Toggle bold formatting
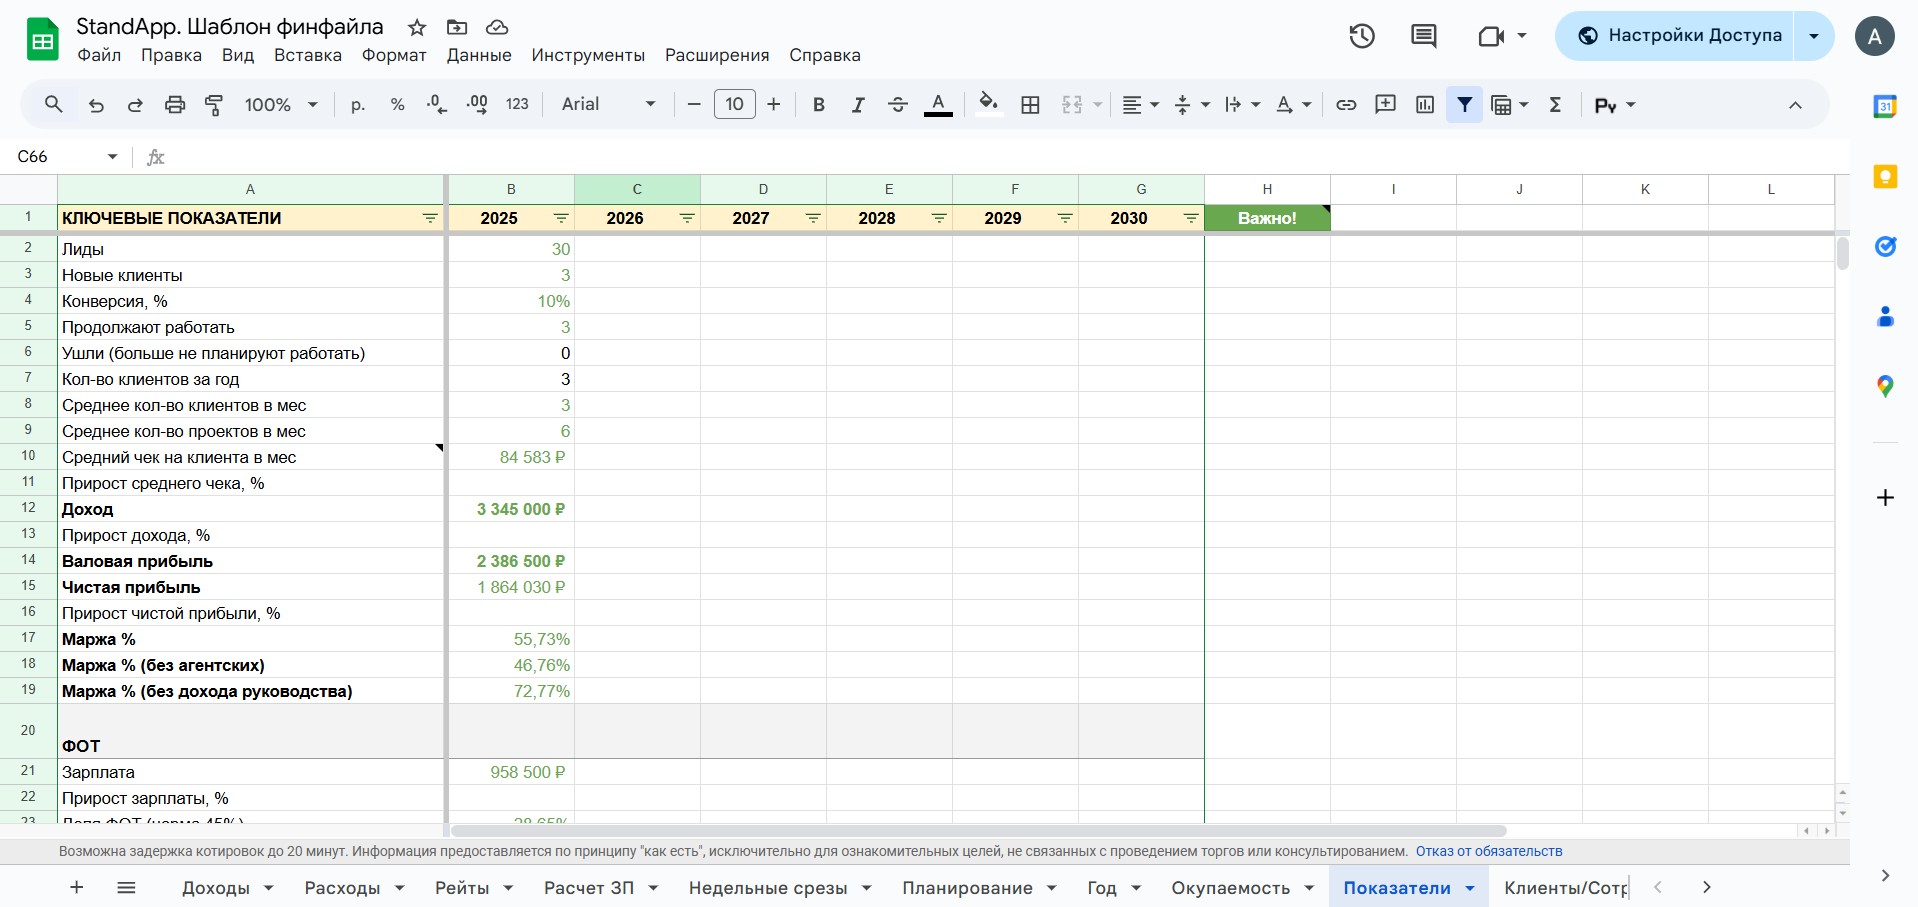1918x907 pixels. click(818, 104)
